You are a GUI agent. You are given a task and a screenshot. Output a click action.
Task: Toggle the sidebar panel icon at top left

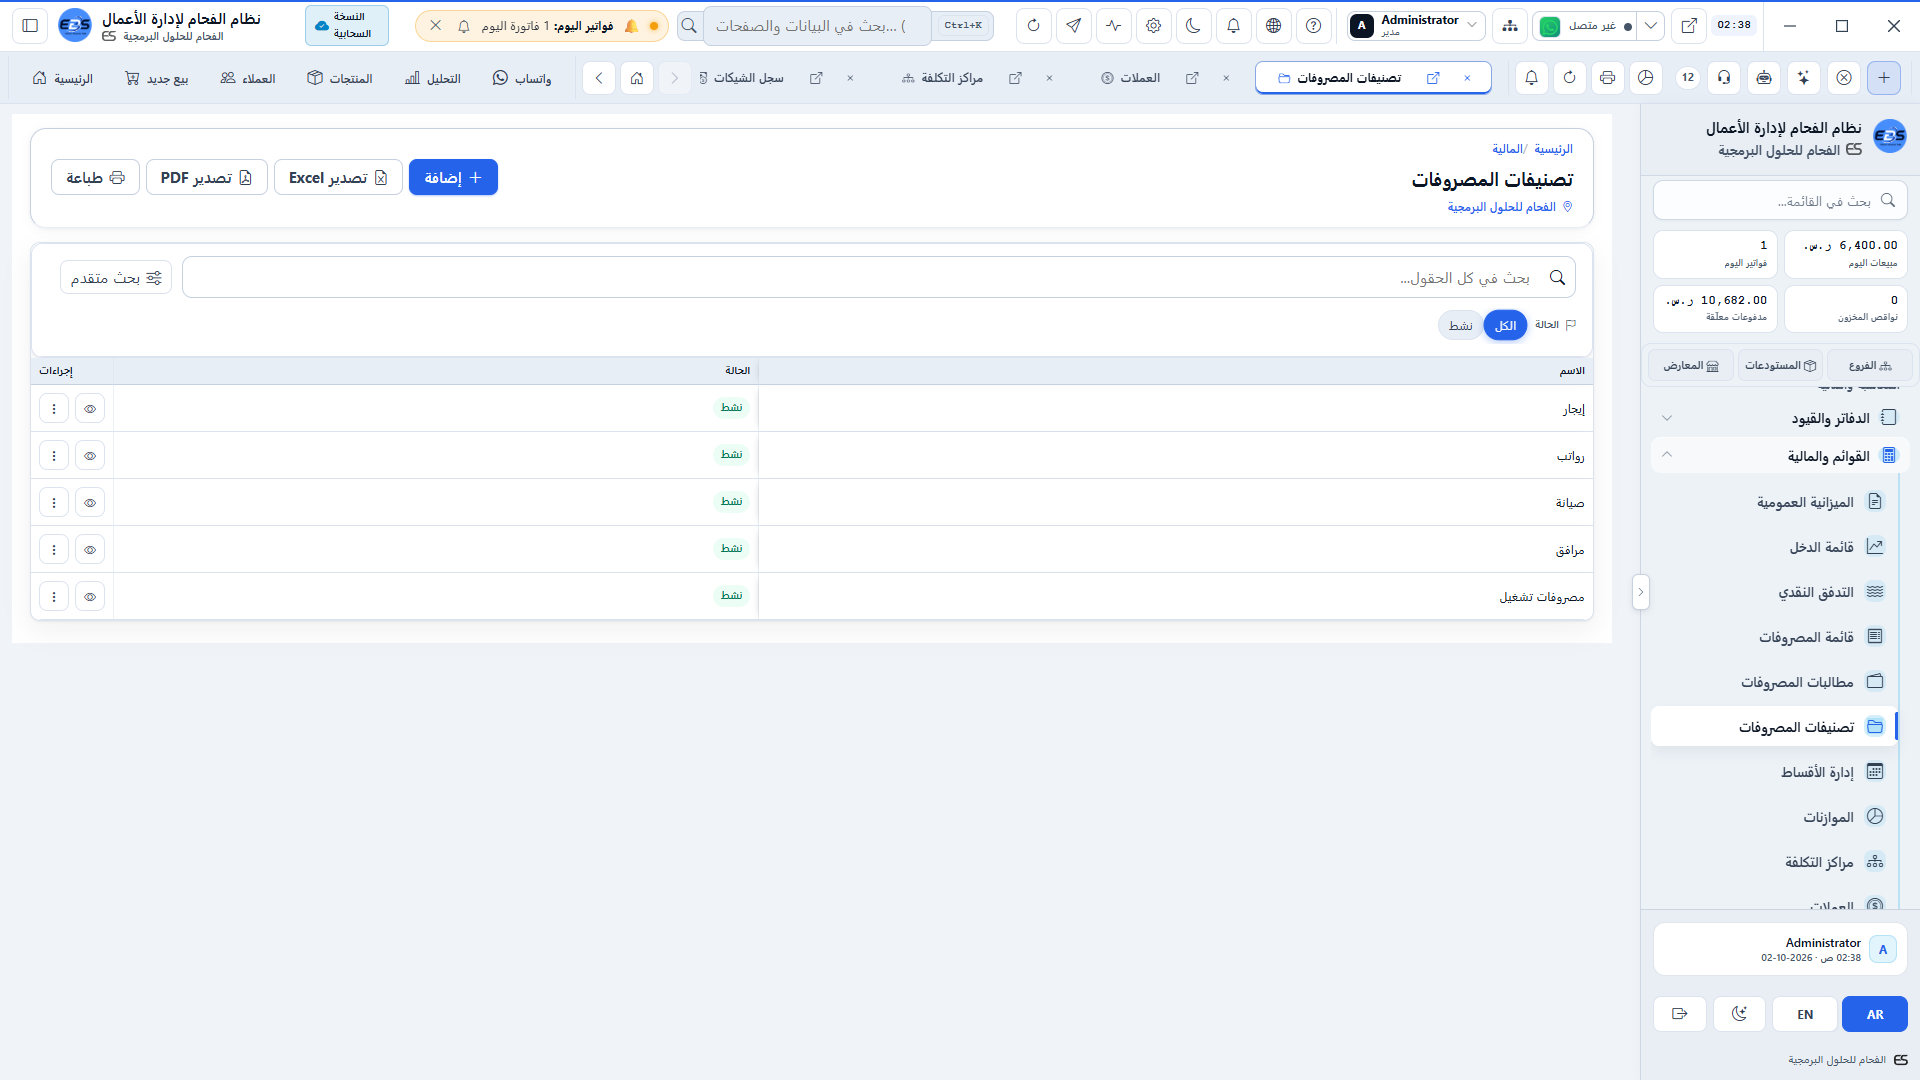(x=30, y=26)
